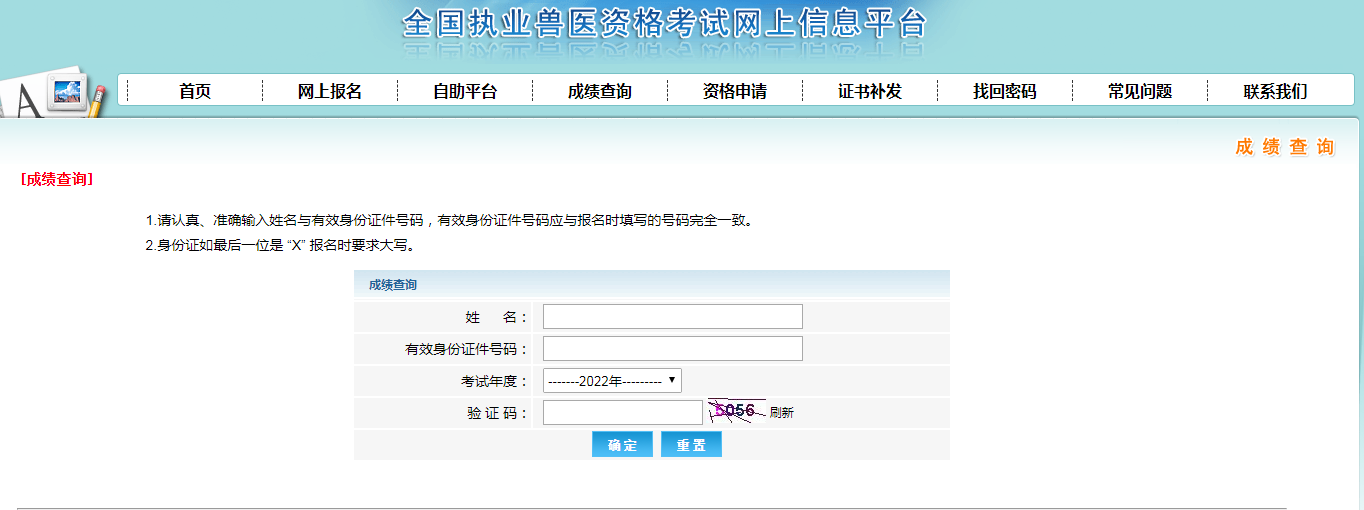
Task: Click the orange 成绩查询 page title
Action: tap(1285, 147)
